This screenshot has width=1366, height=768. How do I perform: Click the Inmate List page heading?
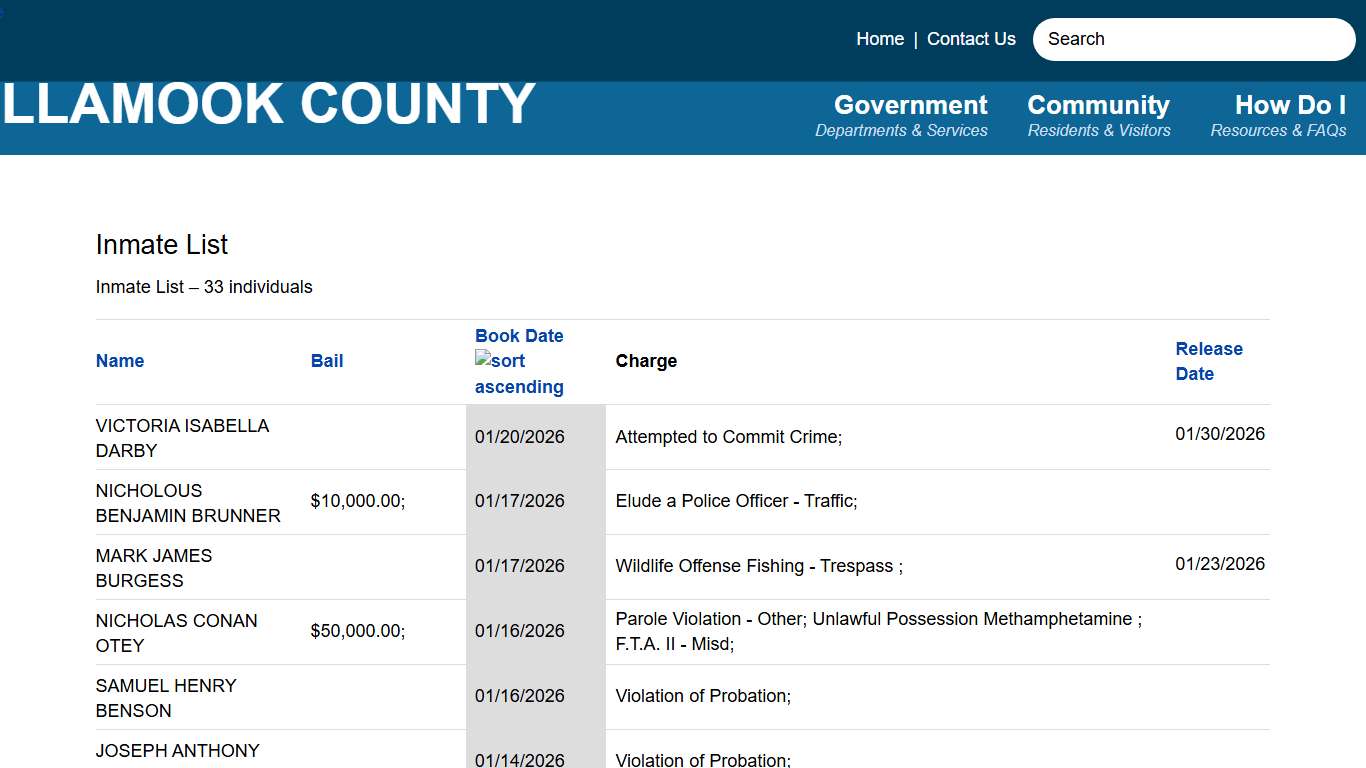tap(161, 244)
